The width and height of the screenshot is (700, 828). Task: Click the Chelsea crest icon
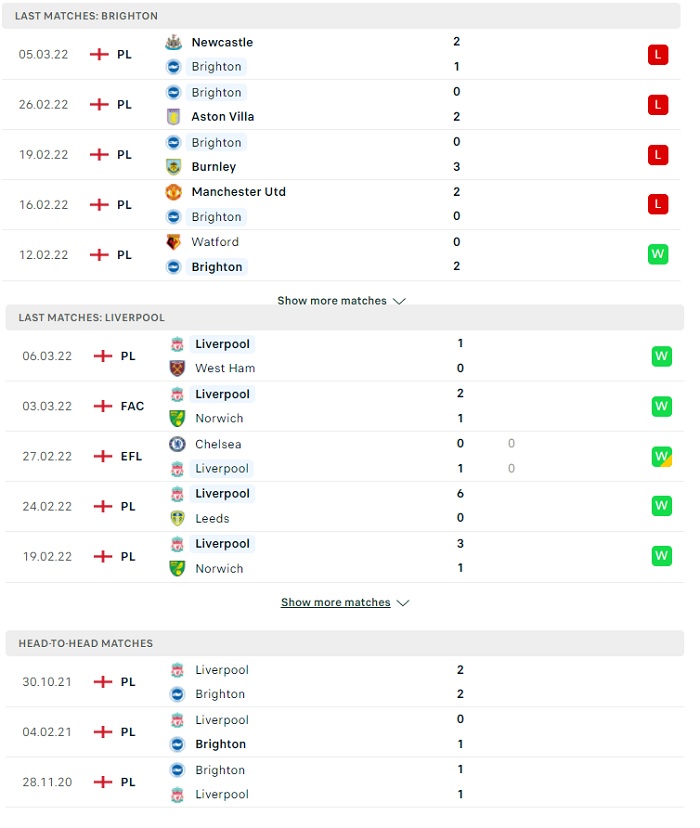coord(177,444)
